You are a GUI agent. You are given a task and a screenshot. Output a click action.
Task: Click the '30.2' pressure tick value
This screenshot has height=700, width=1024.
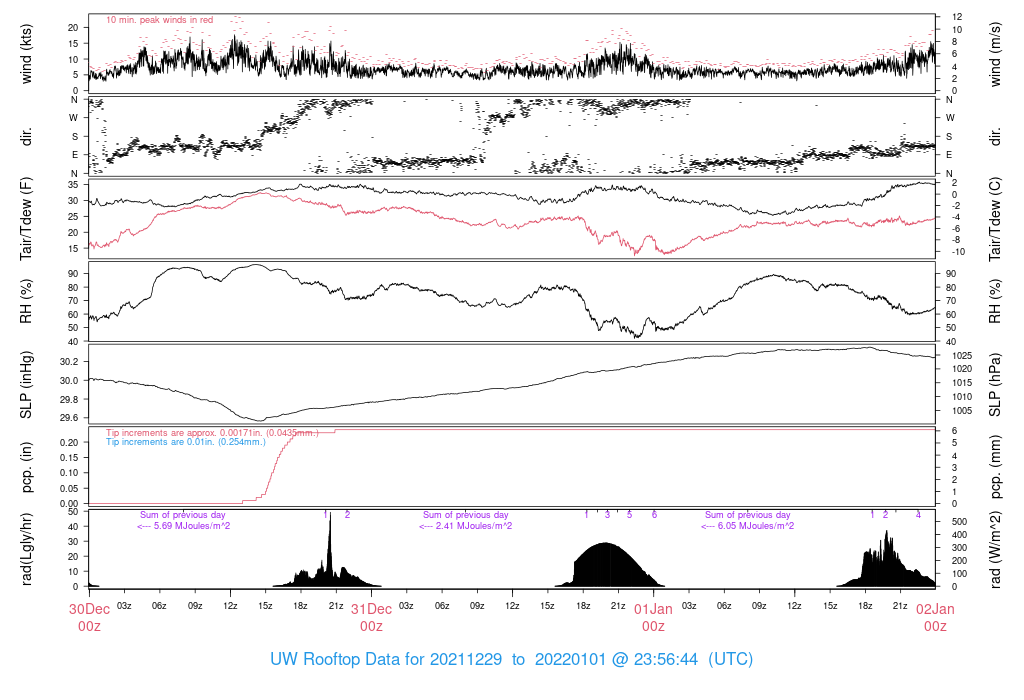69,362
